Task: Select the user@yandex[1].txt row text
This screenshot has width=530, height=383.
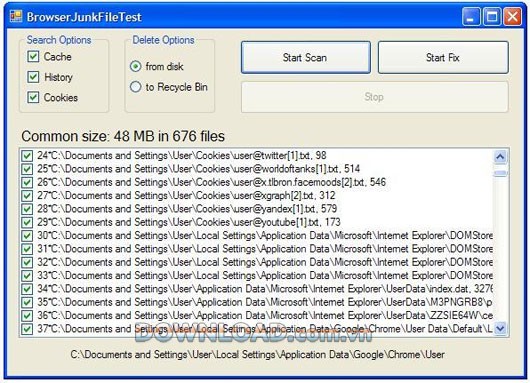Action: pyautogui.click(x=187, y=209)
